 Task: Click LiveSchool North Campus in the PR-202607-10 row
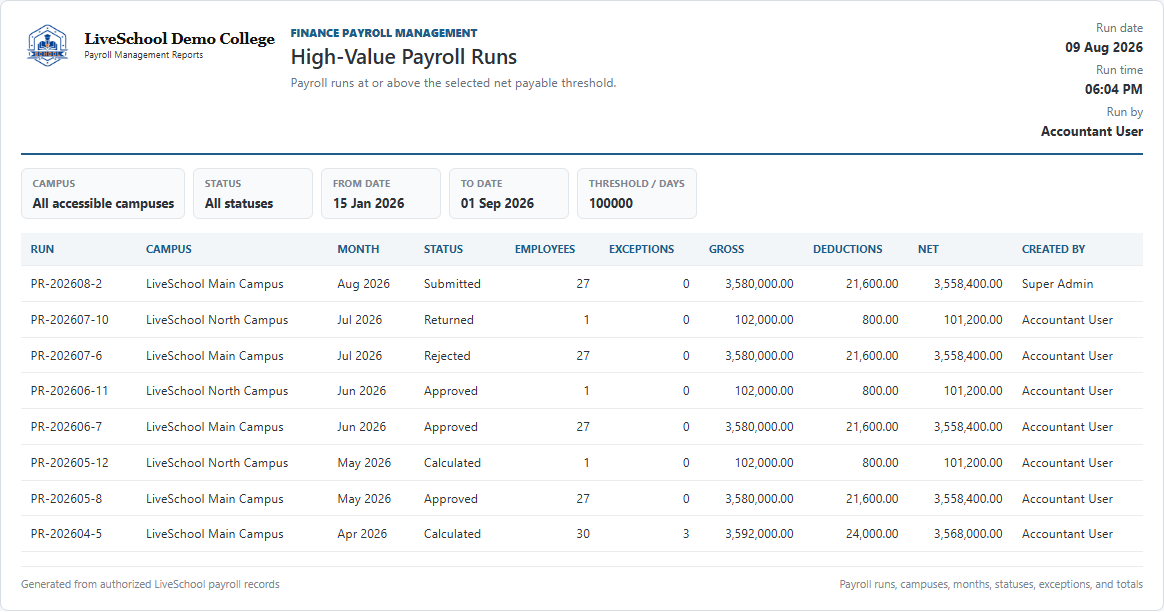tap(217, 320)
